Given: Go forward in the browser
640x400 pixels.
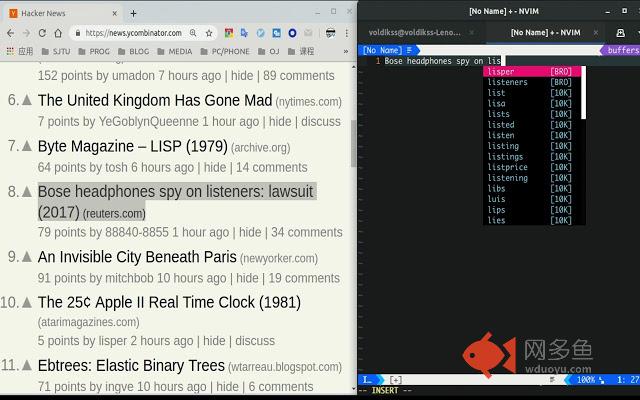Looking at the screenshot, I should tap(26, 33).
